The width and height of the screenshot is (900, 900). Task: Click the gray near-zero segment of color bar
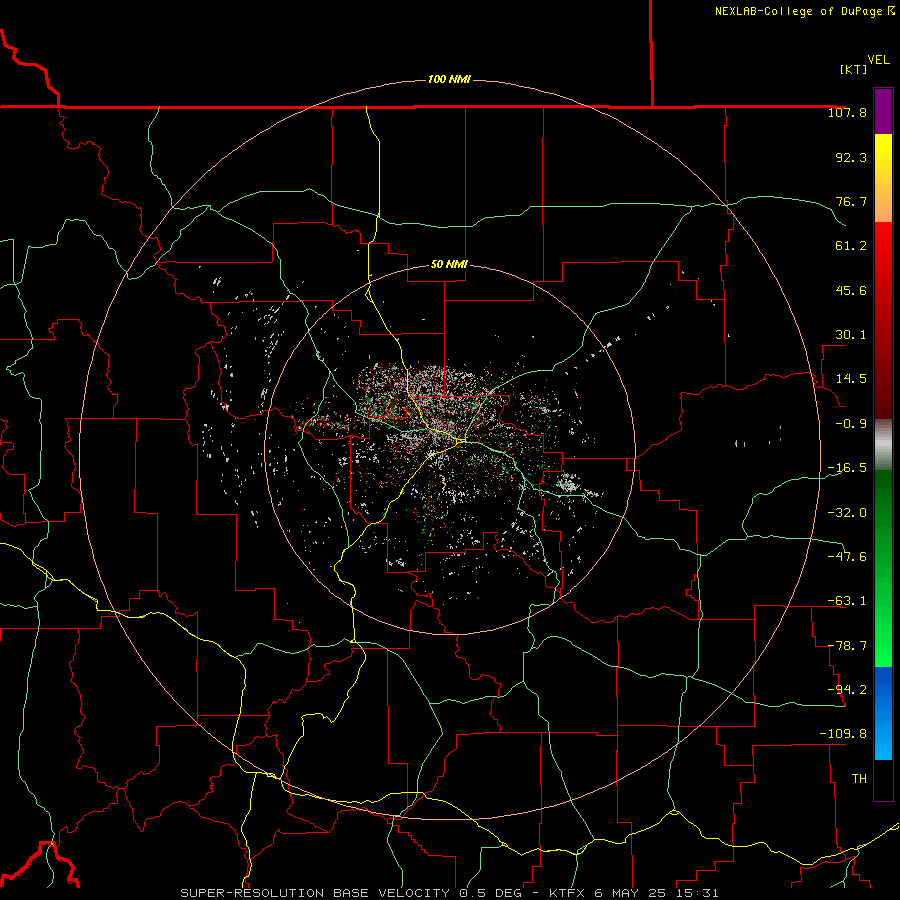(883, 445)
